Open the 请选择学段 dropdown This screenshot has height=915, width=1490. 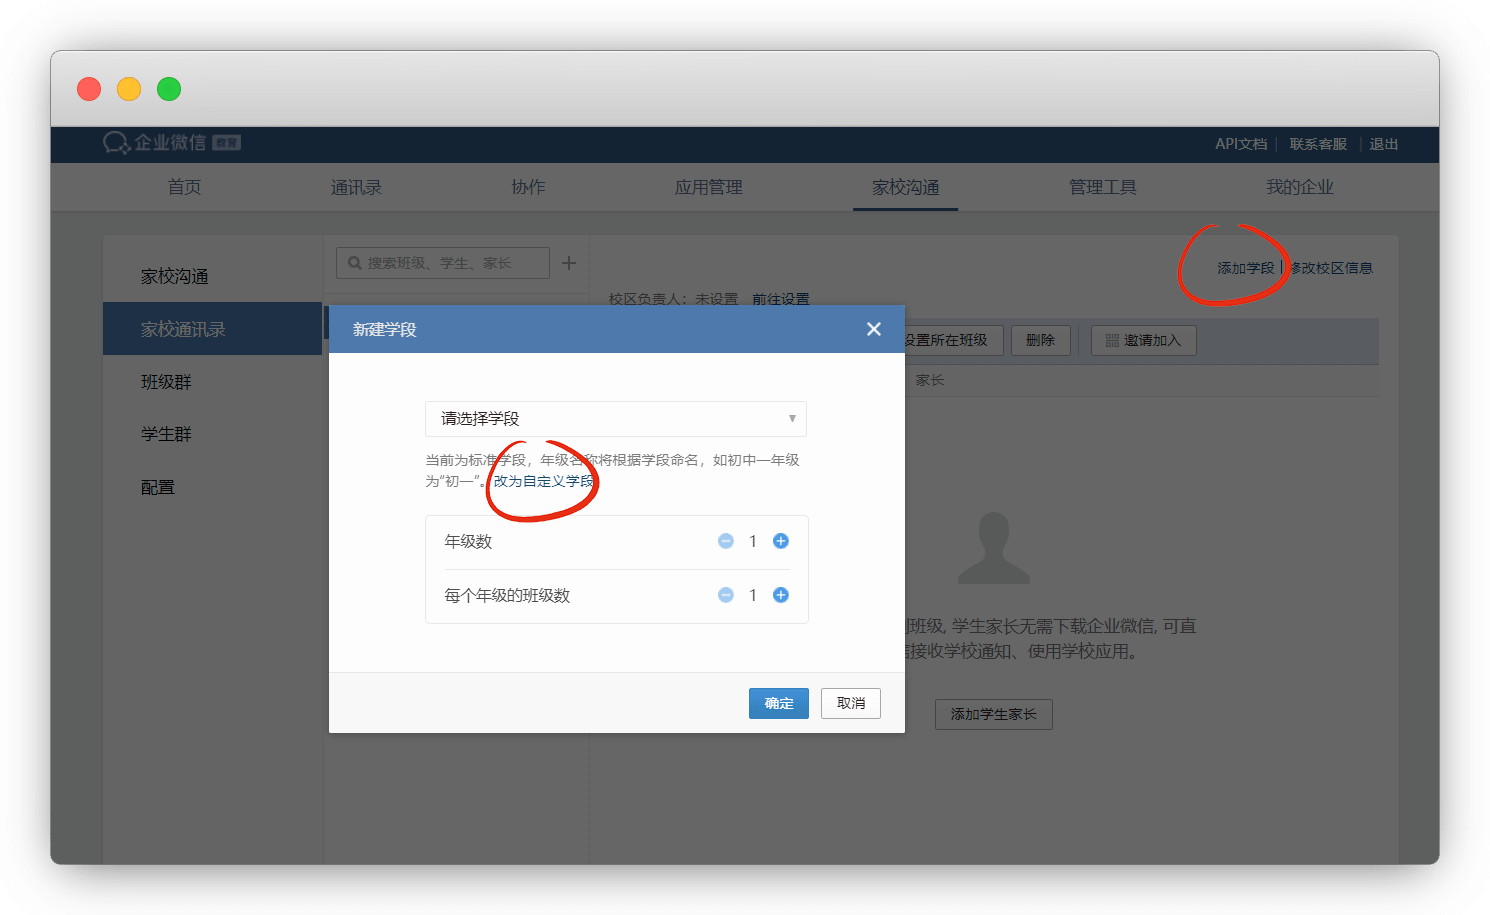[x=615, y=419]
